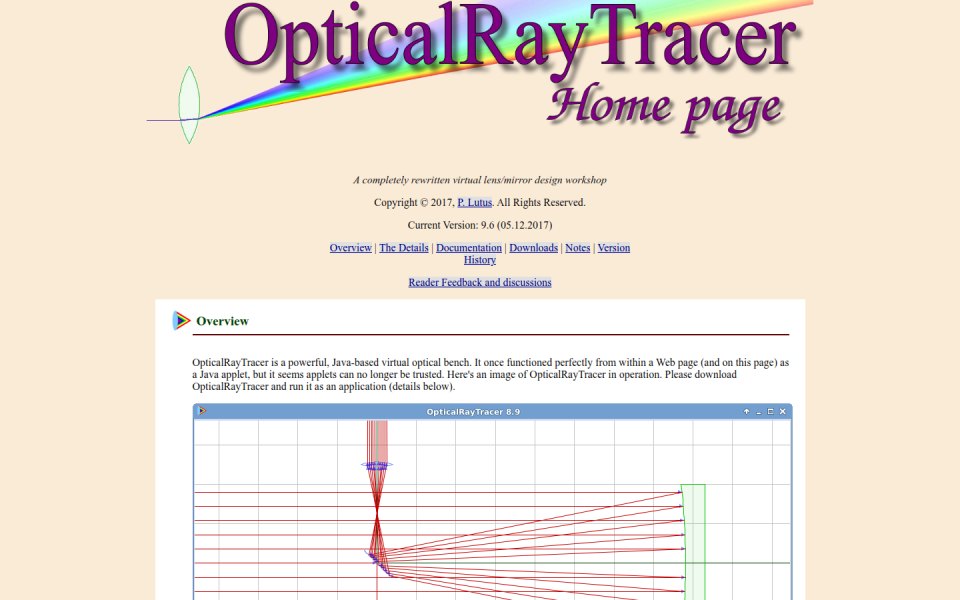Jump to the Overview section link
The width and height of the screenshot is (960, 600).
pos(350,247)
